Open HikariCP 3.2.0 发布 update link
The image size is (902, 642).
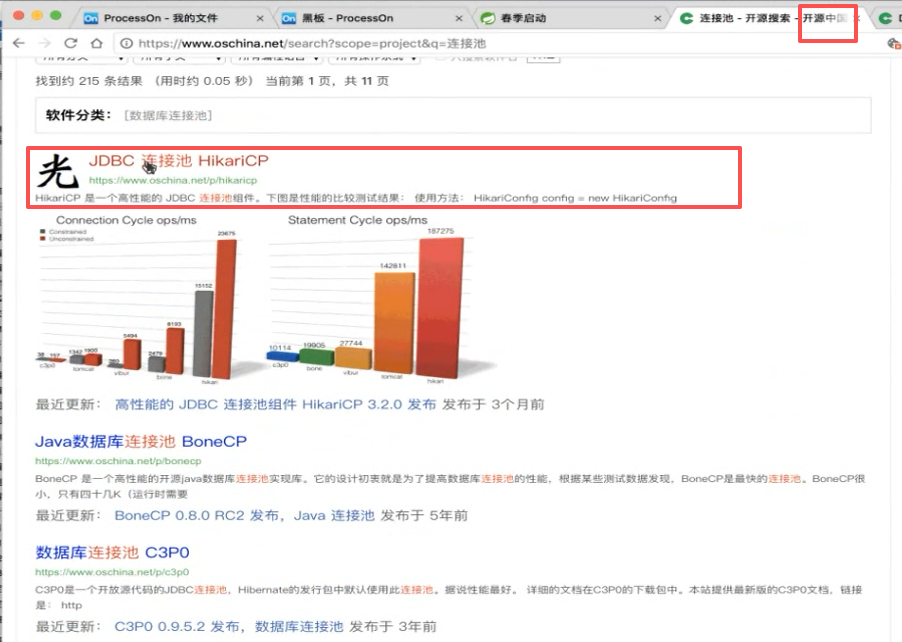[276, 404]
